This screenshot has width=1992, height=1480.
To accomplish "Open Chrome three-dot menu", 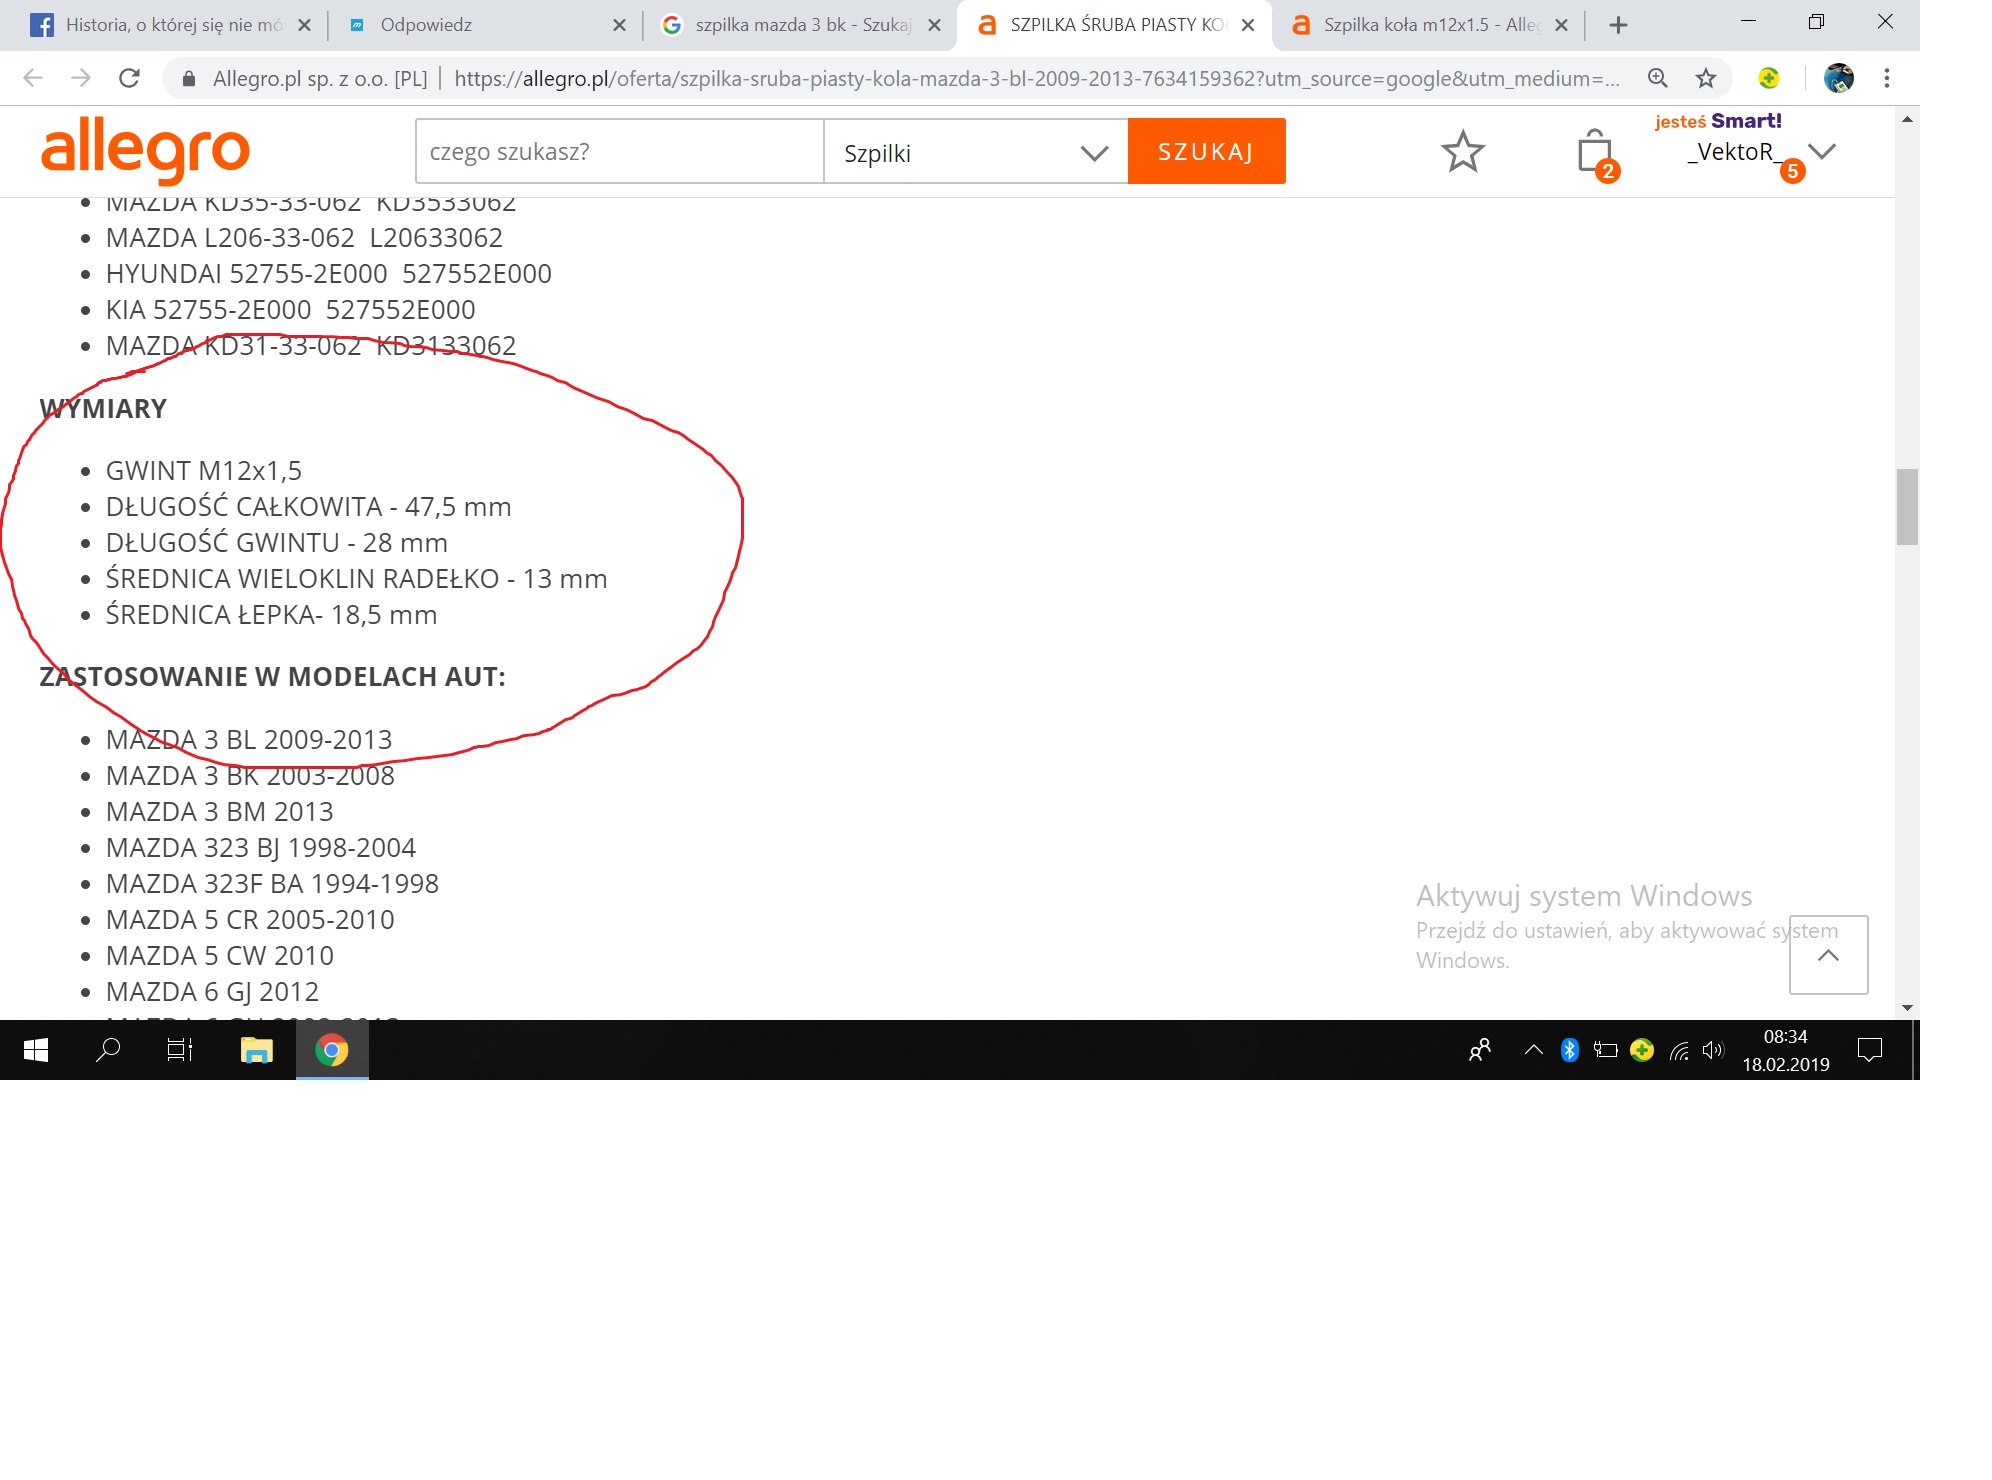I will coord(1886,78).
